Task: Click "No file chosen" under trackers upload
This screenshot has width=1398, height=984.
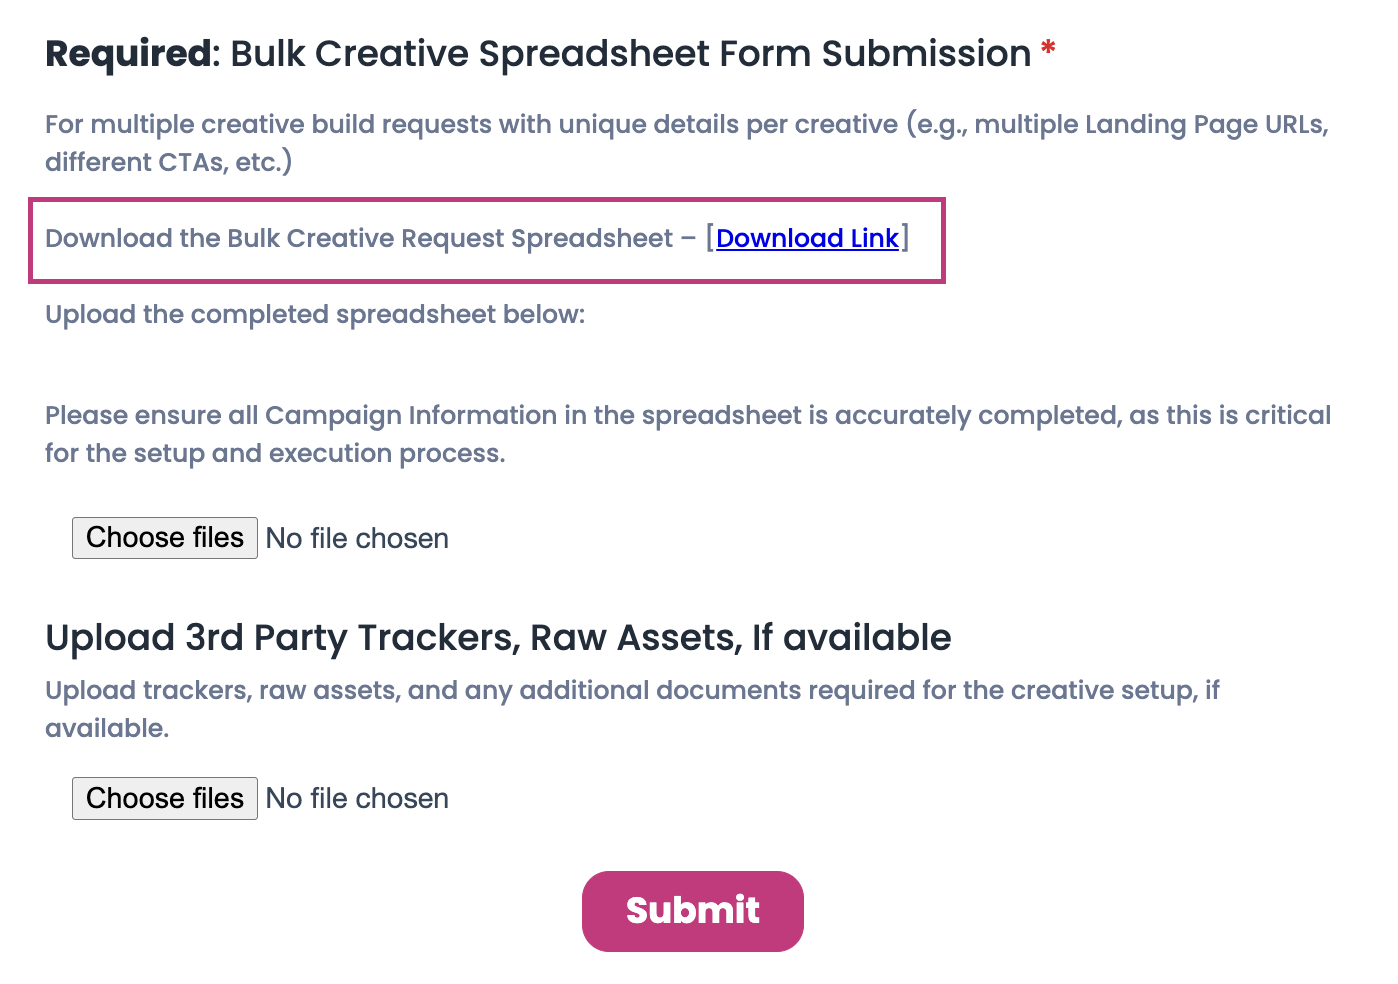Action: (x=357, y=799)
